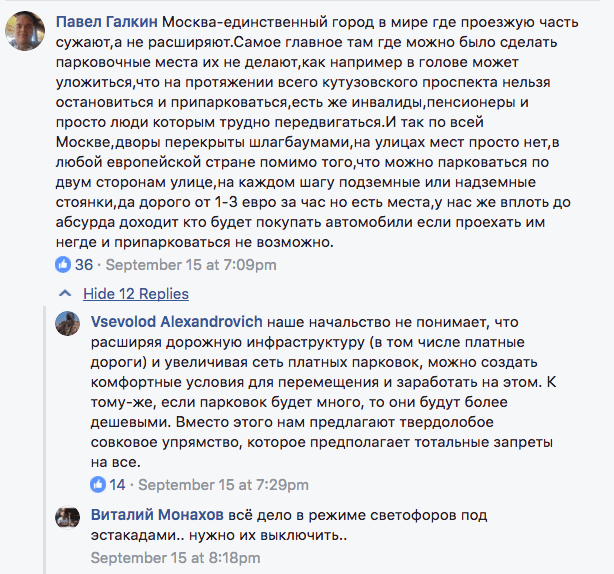This screenshot has width=614, height=574.
Task: Show who reacted via the 36 count
Action: click(84, 265)
